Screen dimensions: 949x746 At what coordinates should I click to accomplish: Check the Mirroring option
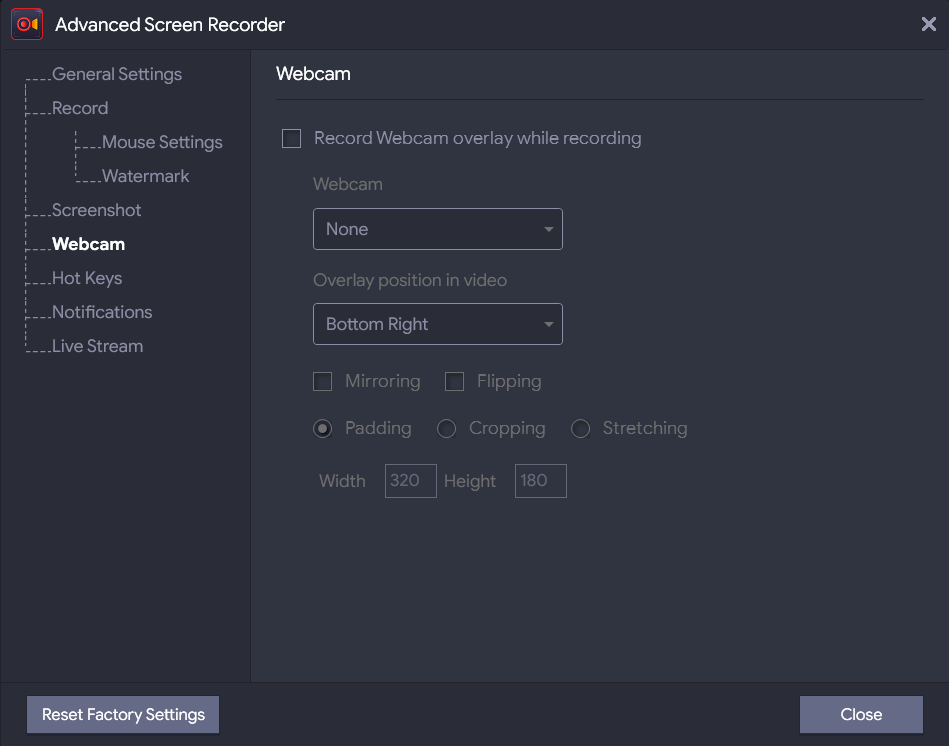click(322, 381)
